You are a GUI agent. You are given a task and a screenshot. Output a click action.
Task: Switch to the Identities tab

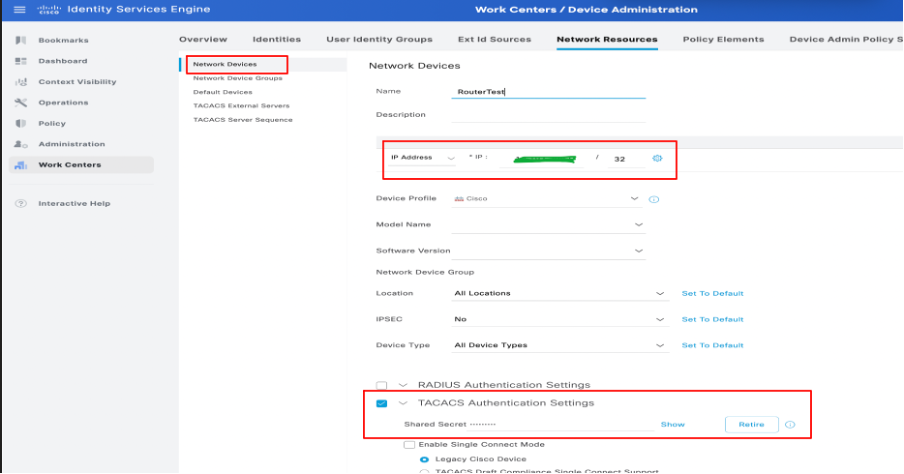(277, 39)
